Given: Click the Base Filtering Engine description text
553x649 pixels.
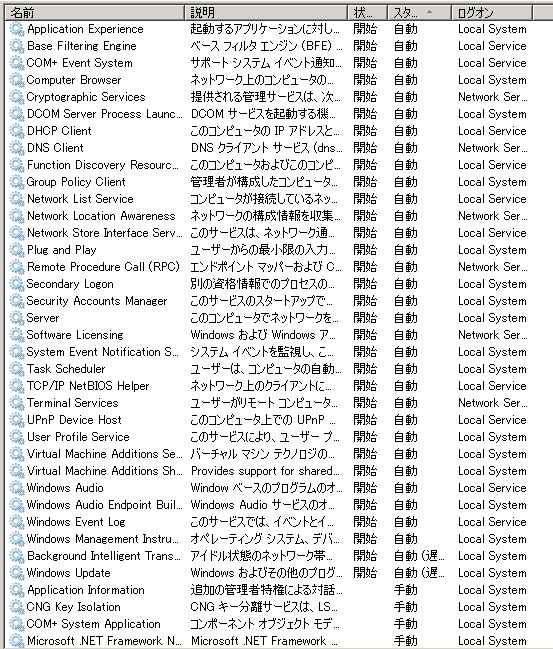Looking at the screenshot, I should click(x=266, y=46).
